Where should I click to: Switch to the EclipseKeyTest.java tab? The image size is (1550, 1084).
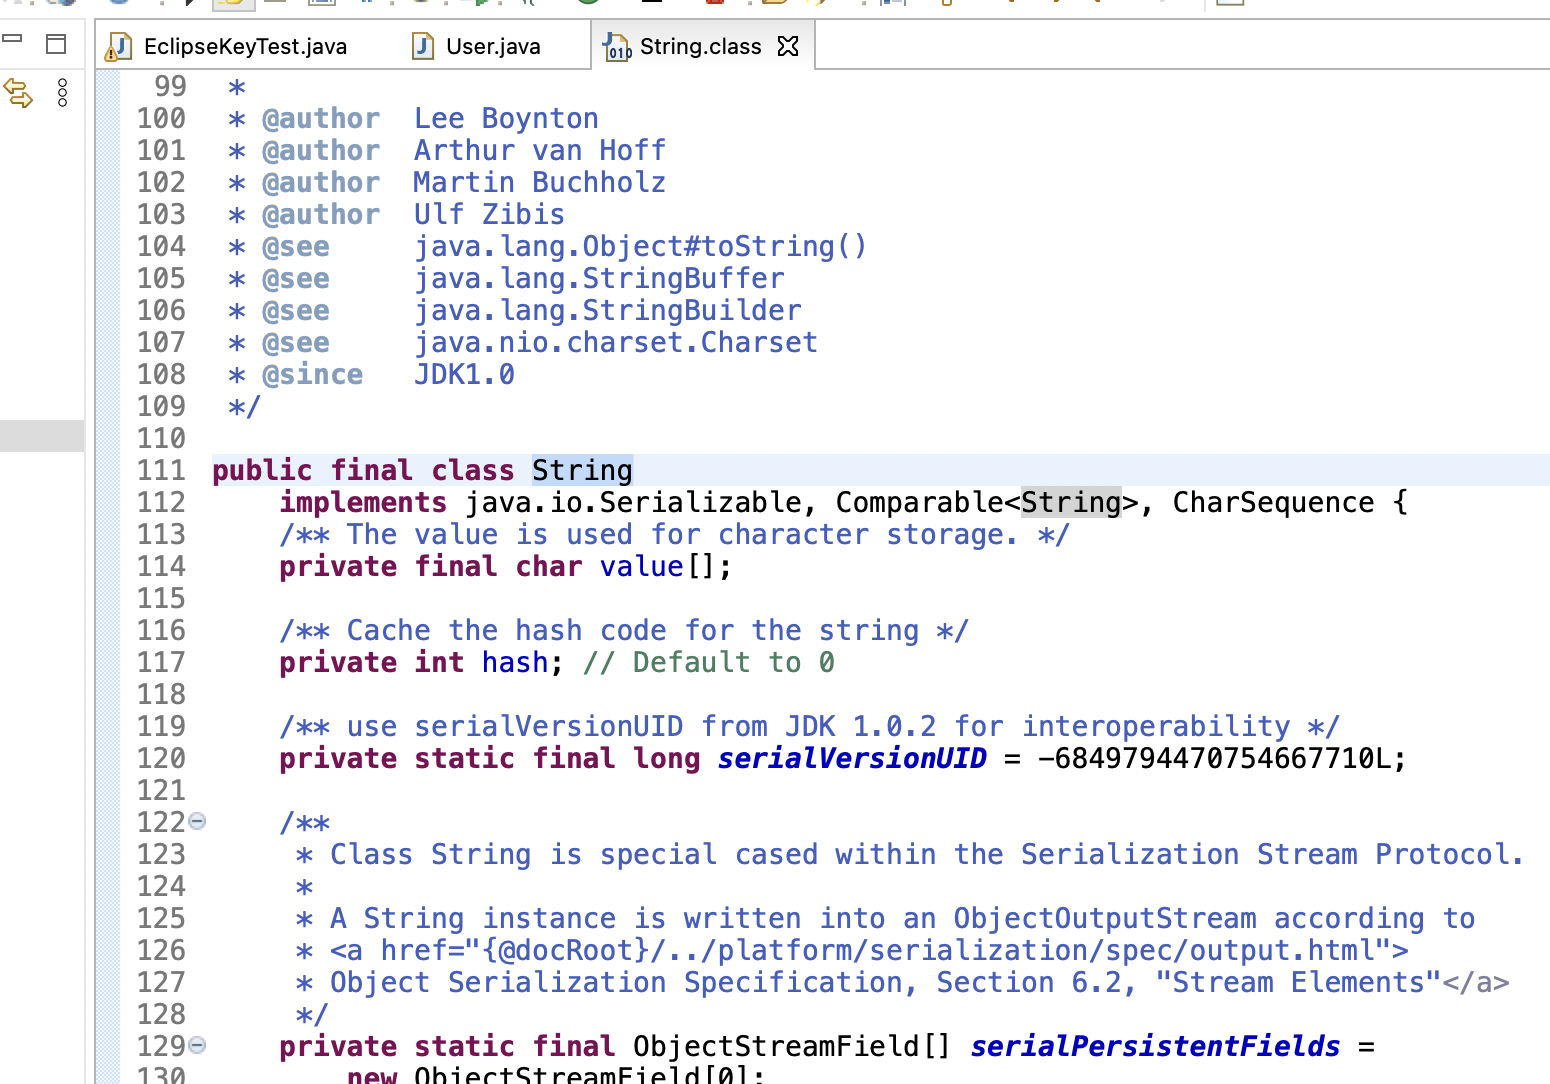[x=245, y=47]
